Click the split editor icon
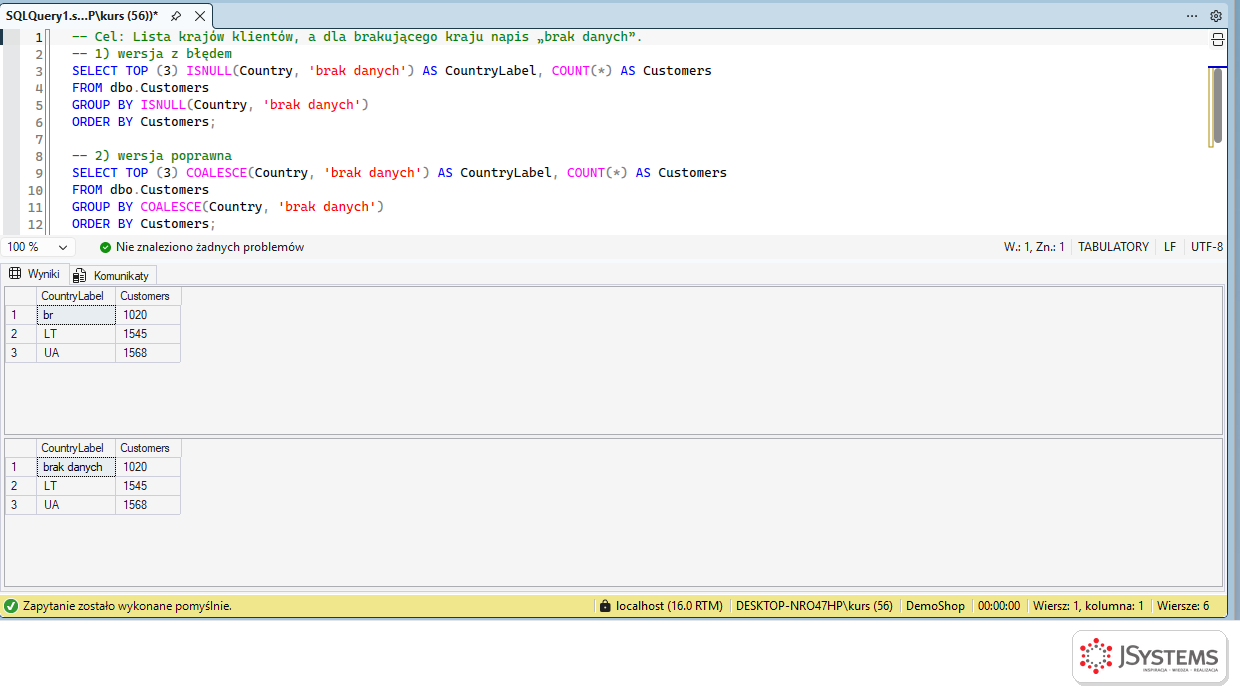Image resolution: width=1240 pixels, height=692 pixels. click(x=1217, y=40)
